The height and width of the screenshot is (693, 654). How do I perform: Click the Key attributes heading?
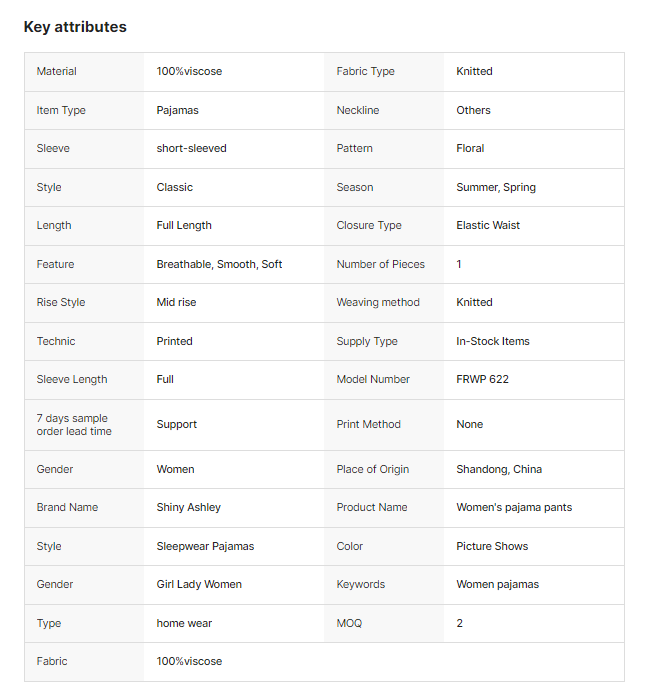[x=75, y=27]
